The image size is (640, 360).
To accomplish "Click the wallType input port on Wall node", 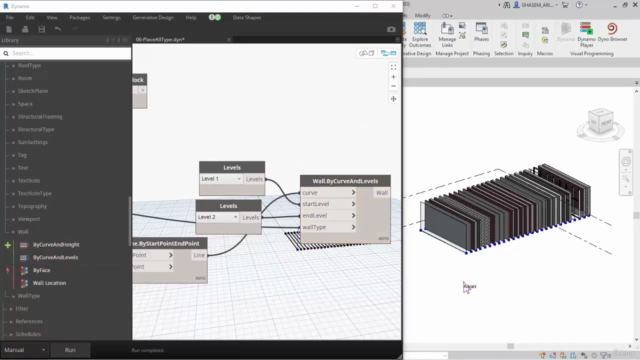I will tap(329, 227).
